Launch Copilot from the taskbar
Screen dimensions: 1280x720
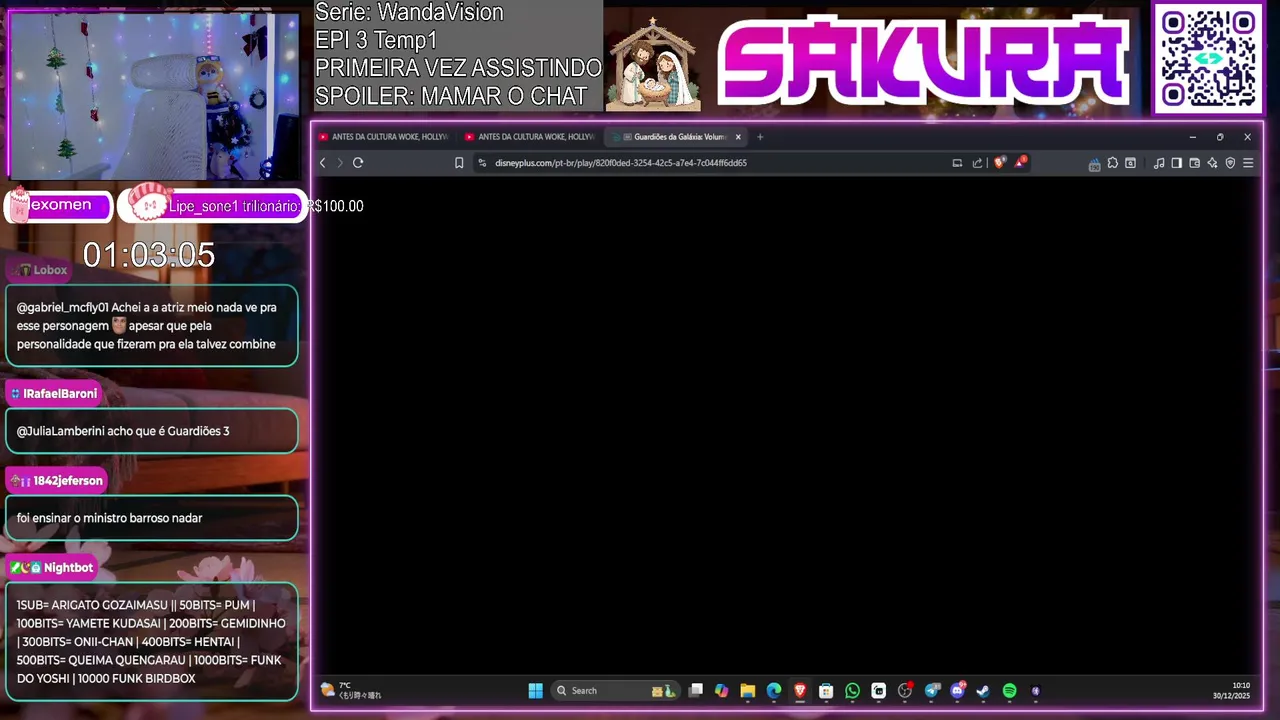722,691
